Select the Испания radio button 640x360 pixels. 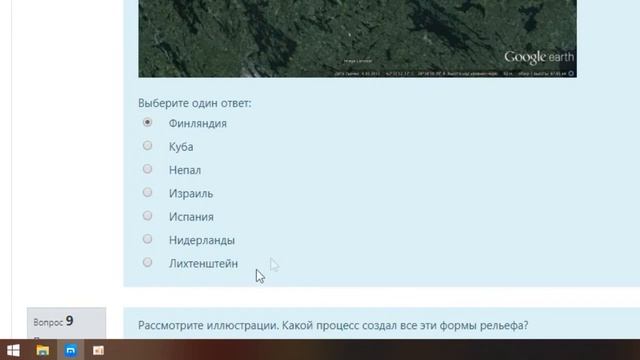[147, 216]
